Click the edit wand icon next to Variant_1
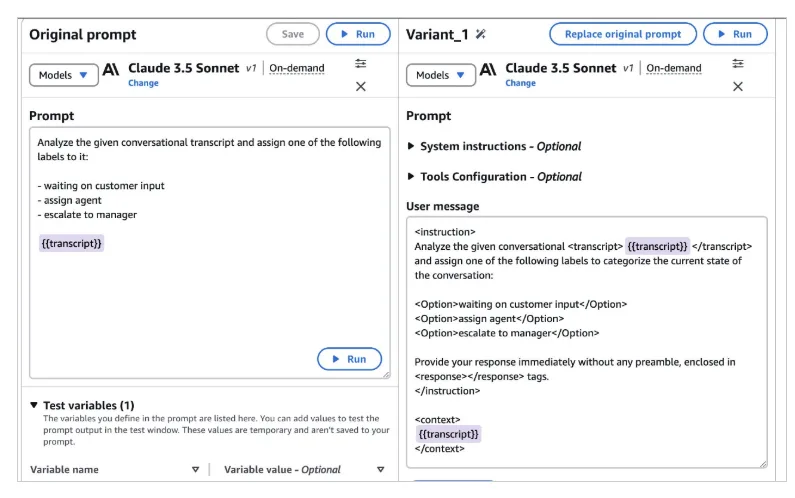795x498 pixels. 480,34
